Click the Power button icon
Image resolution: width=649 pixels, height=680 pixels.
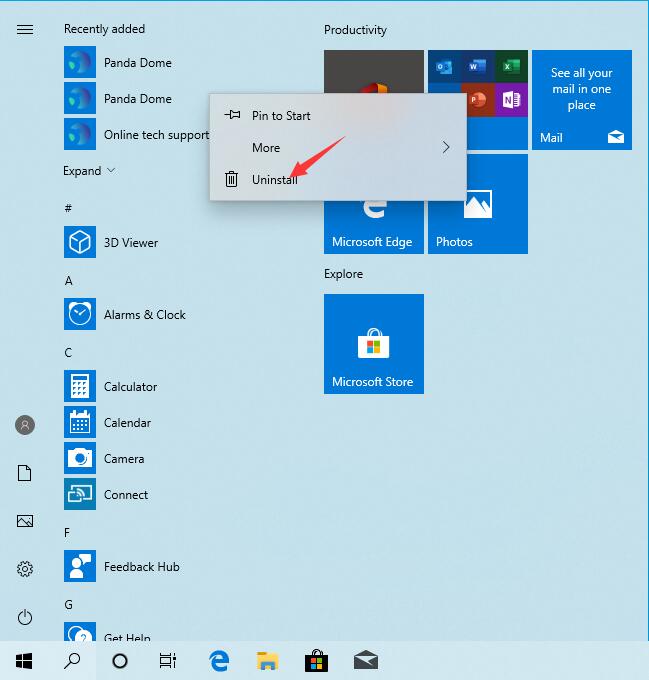pos(25,617)
